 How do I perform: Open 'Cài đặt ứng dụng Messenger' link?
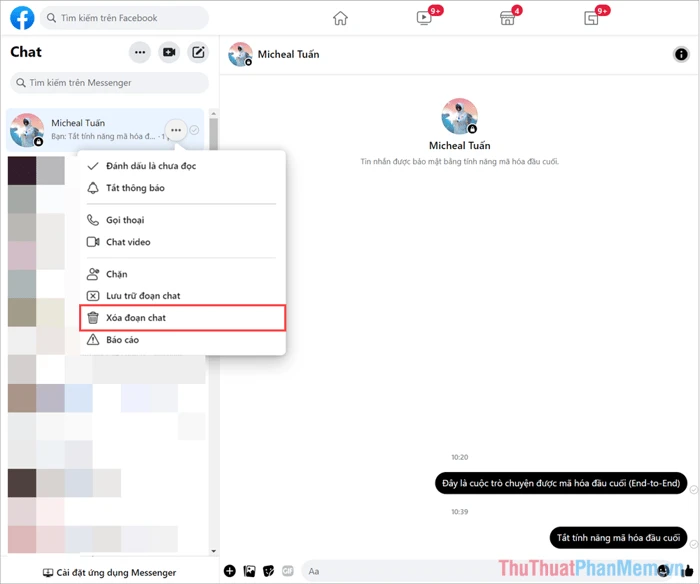click(109, 572)
